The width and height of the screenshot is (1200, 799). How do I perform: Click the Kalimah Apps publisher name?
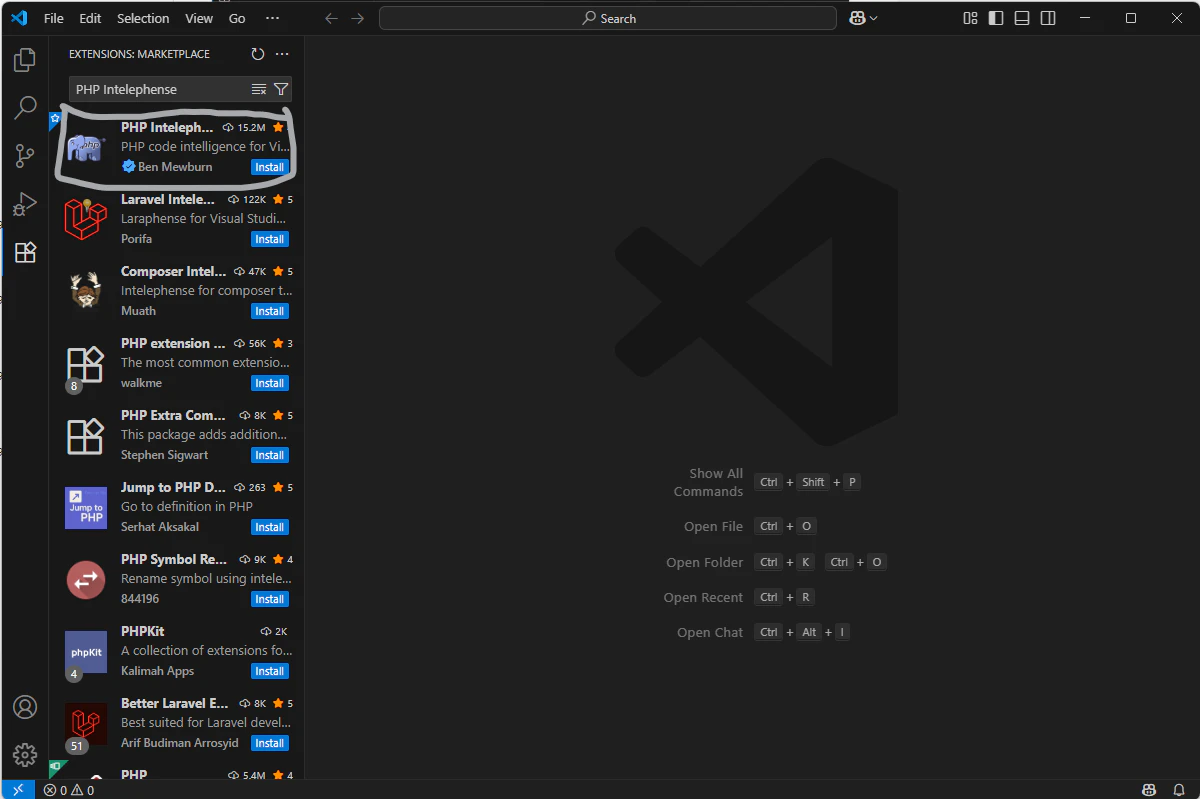point(158,671)
